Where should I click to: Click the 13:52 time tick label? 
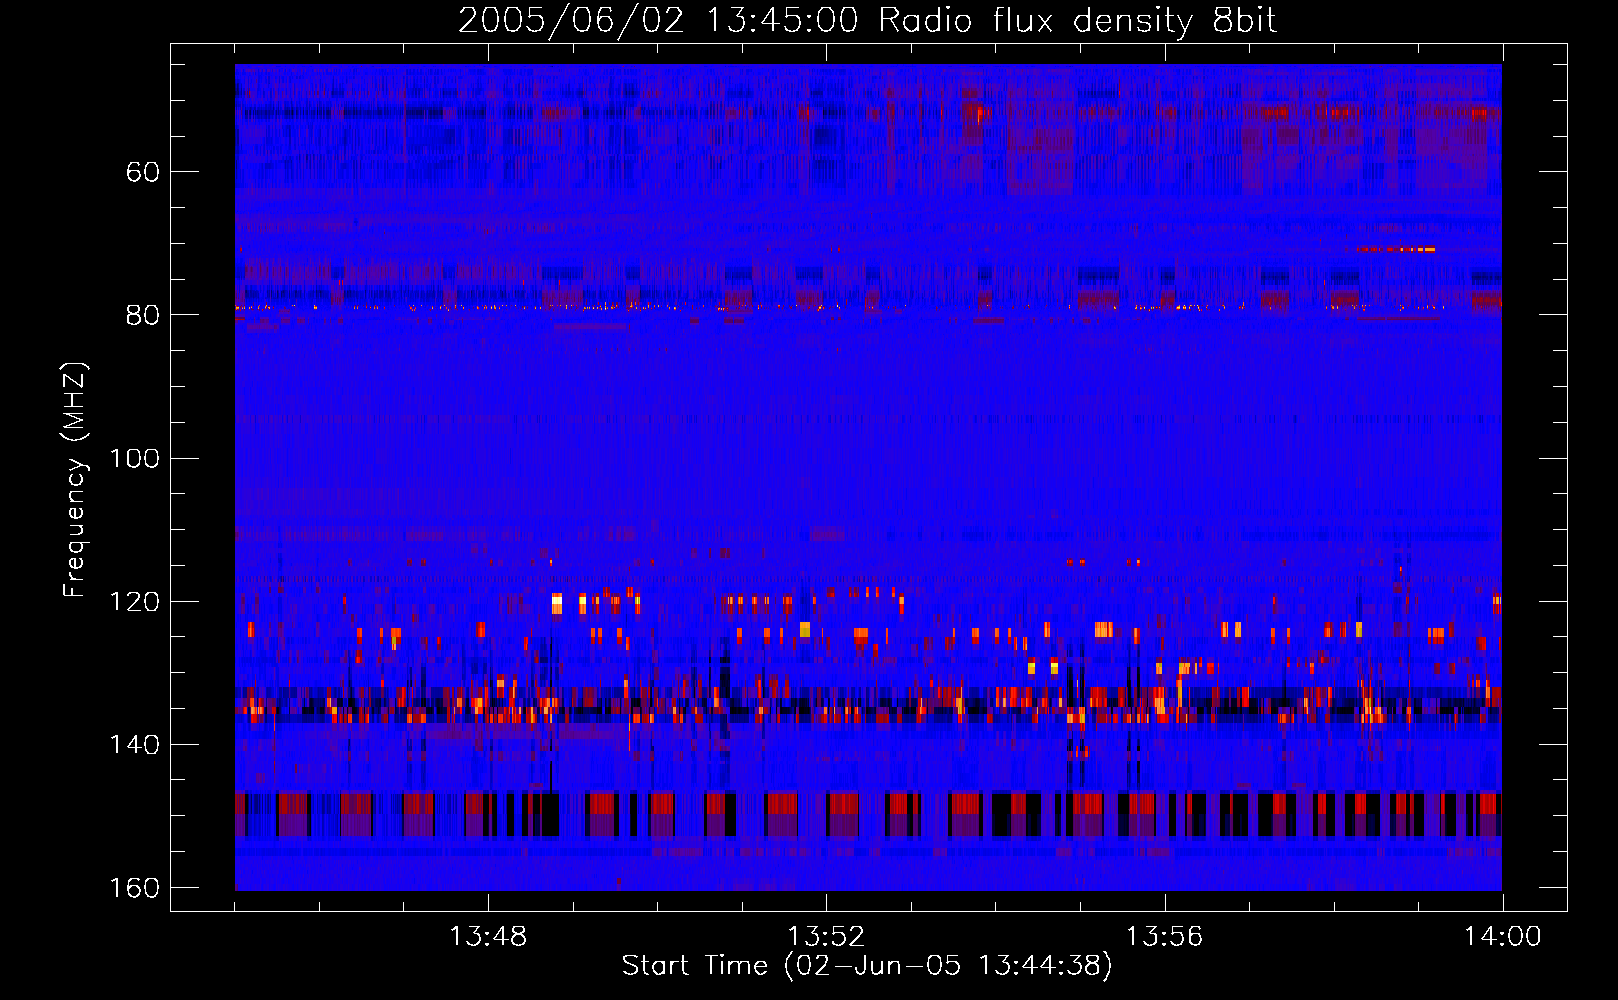826,937
